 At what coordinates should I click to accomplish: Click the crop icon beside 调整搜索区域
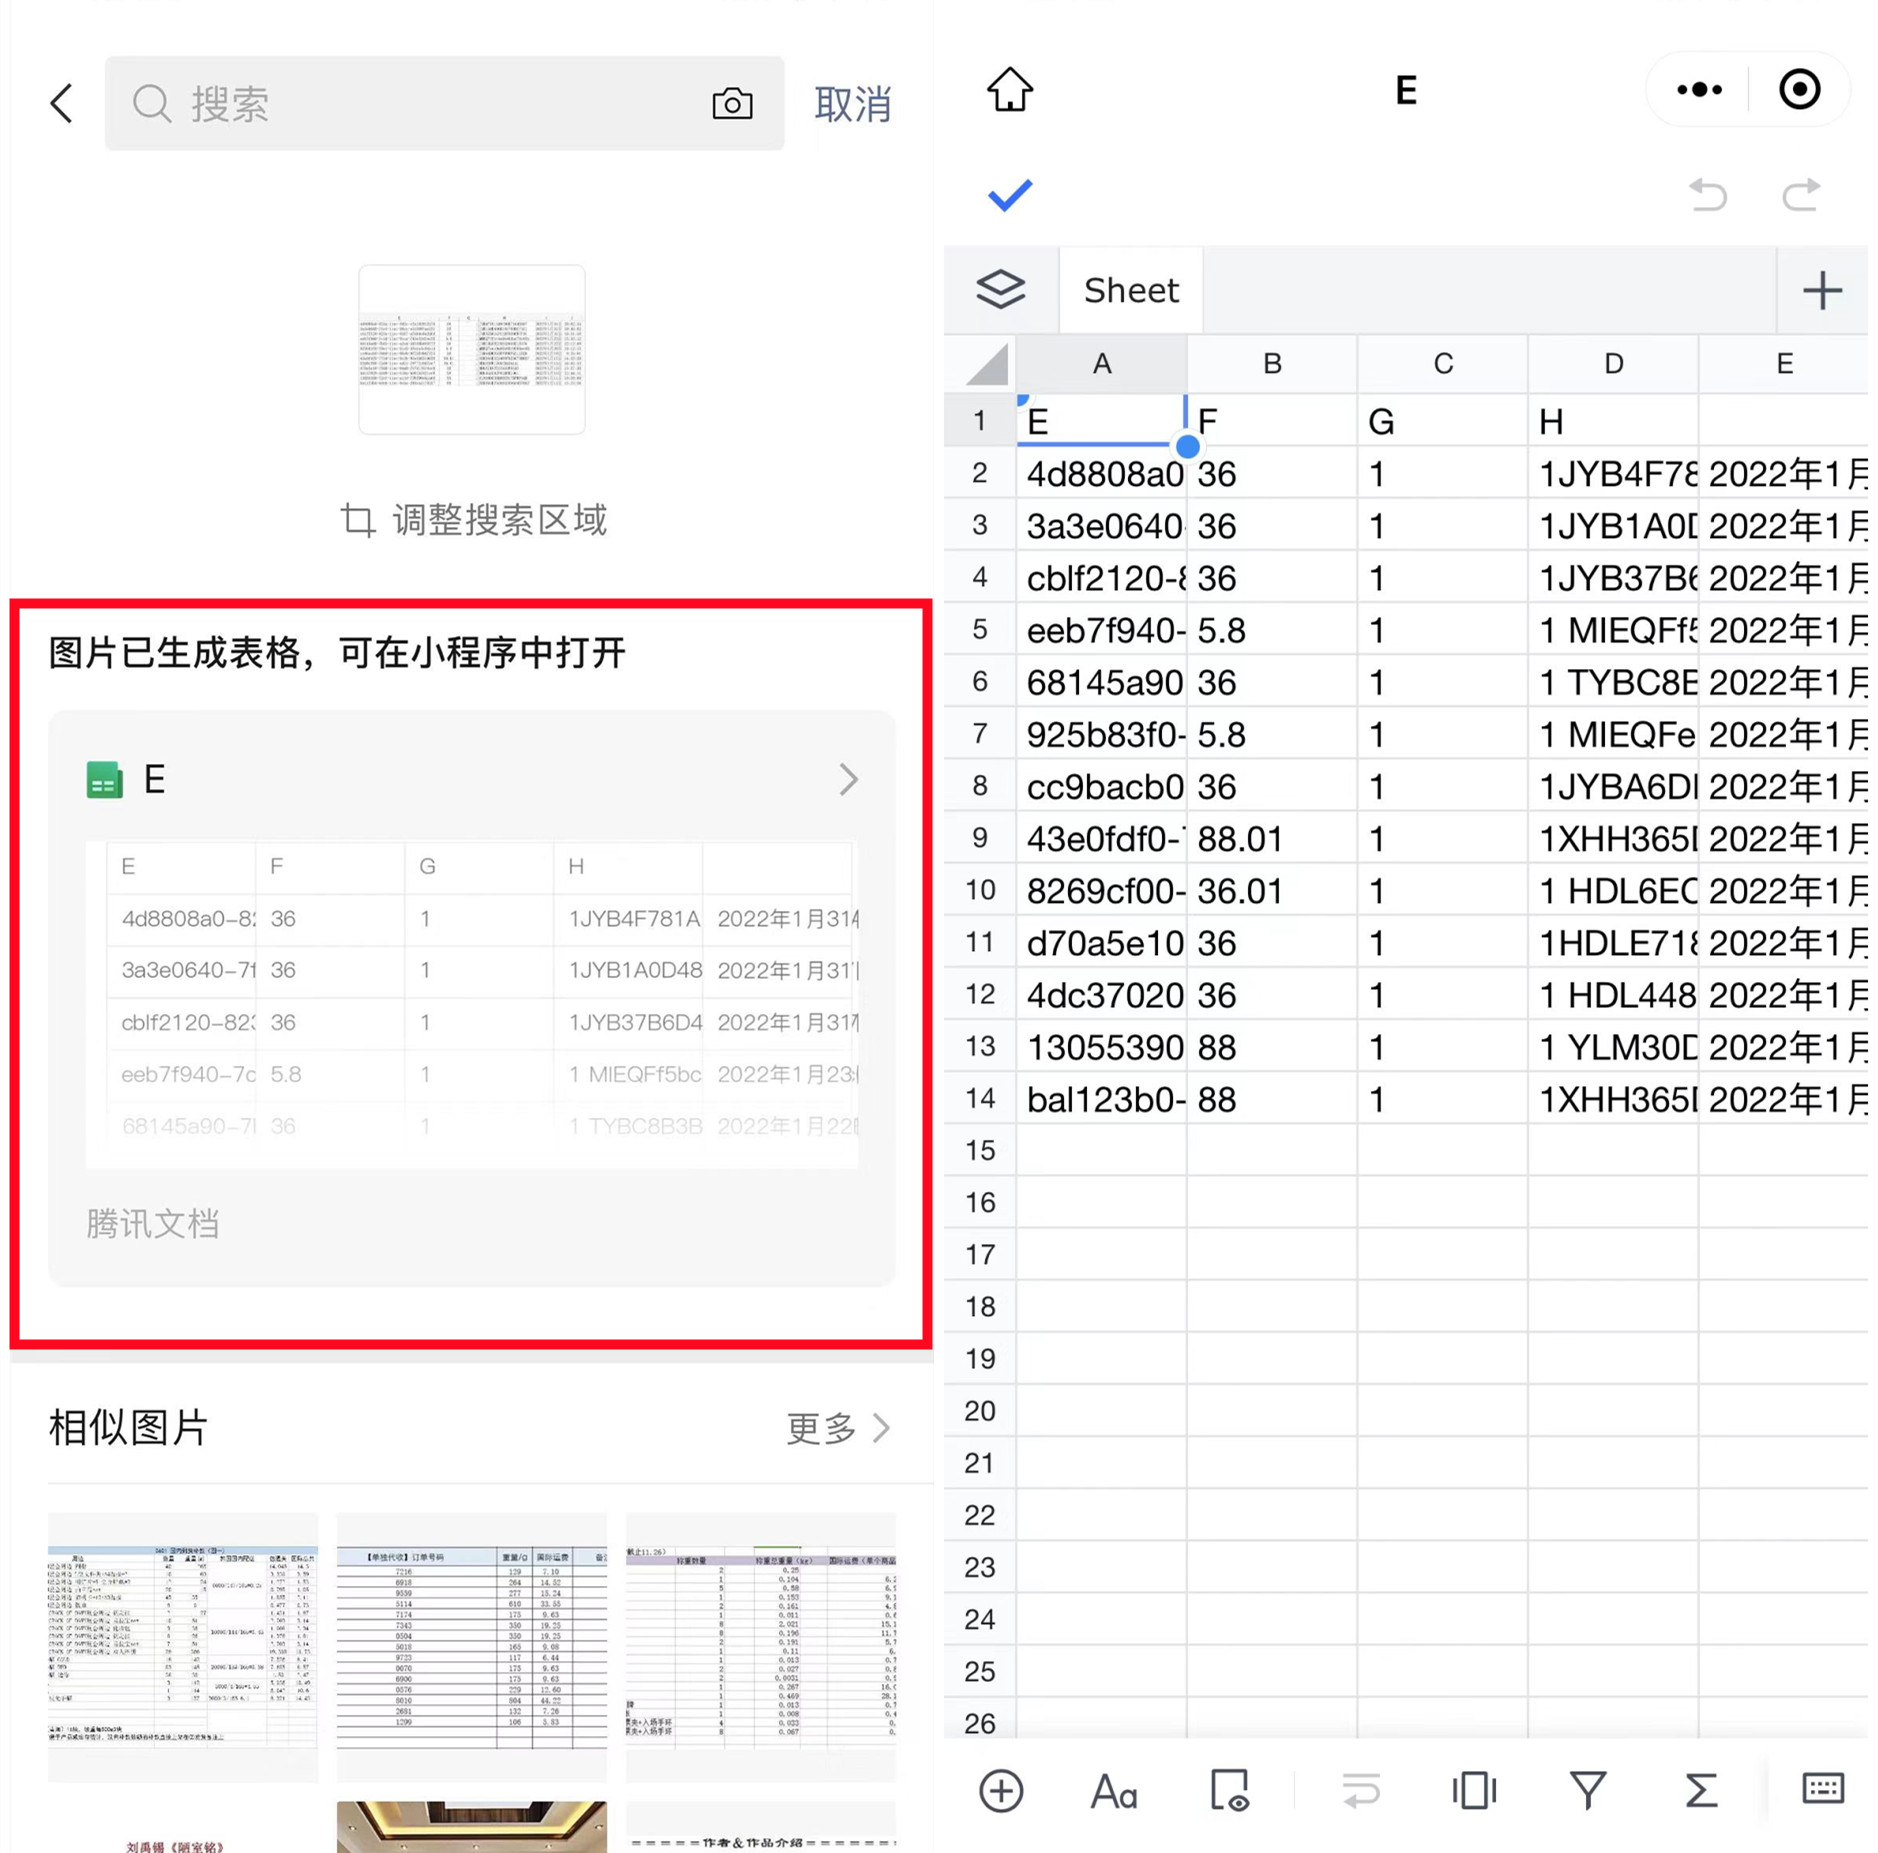357,520
